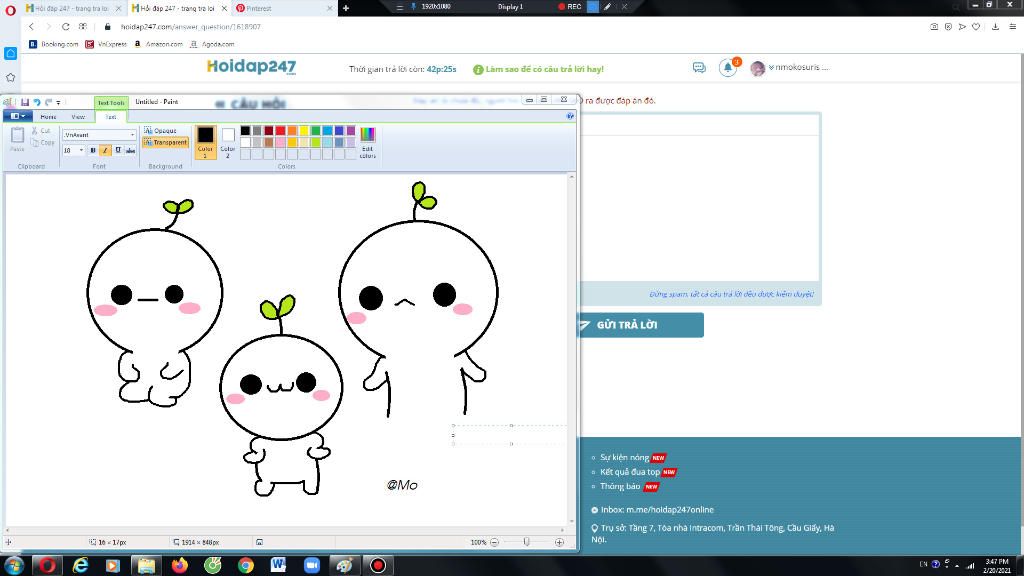This screenshot has height=576, width=1024.
Task: Click the Hoidap247 logo
Action: click(x=251, y=67)
